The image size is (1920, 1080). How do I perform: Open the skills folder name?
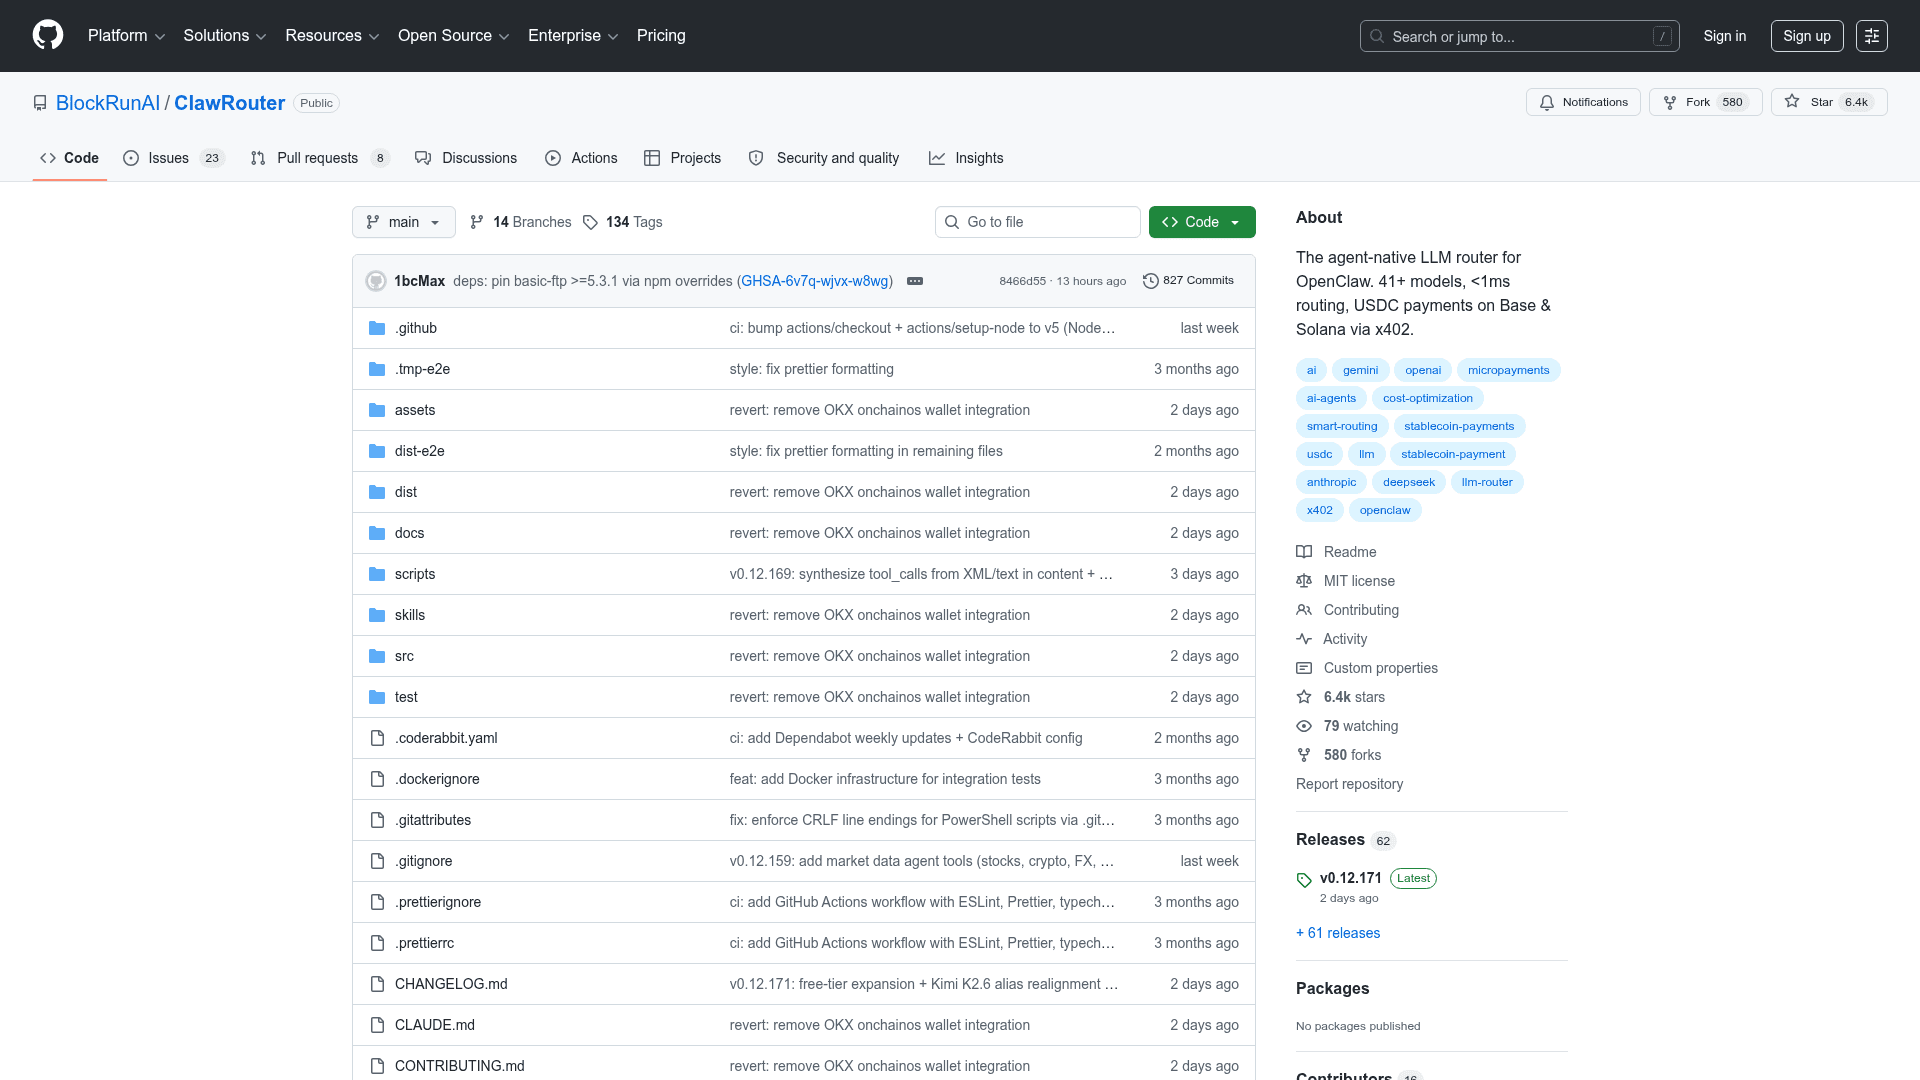pos(410,615)
